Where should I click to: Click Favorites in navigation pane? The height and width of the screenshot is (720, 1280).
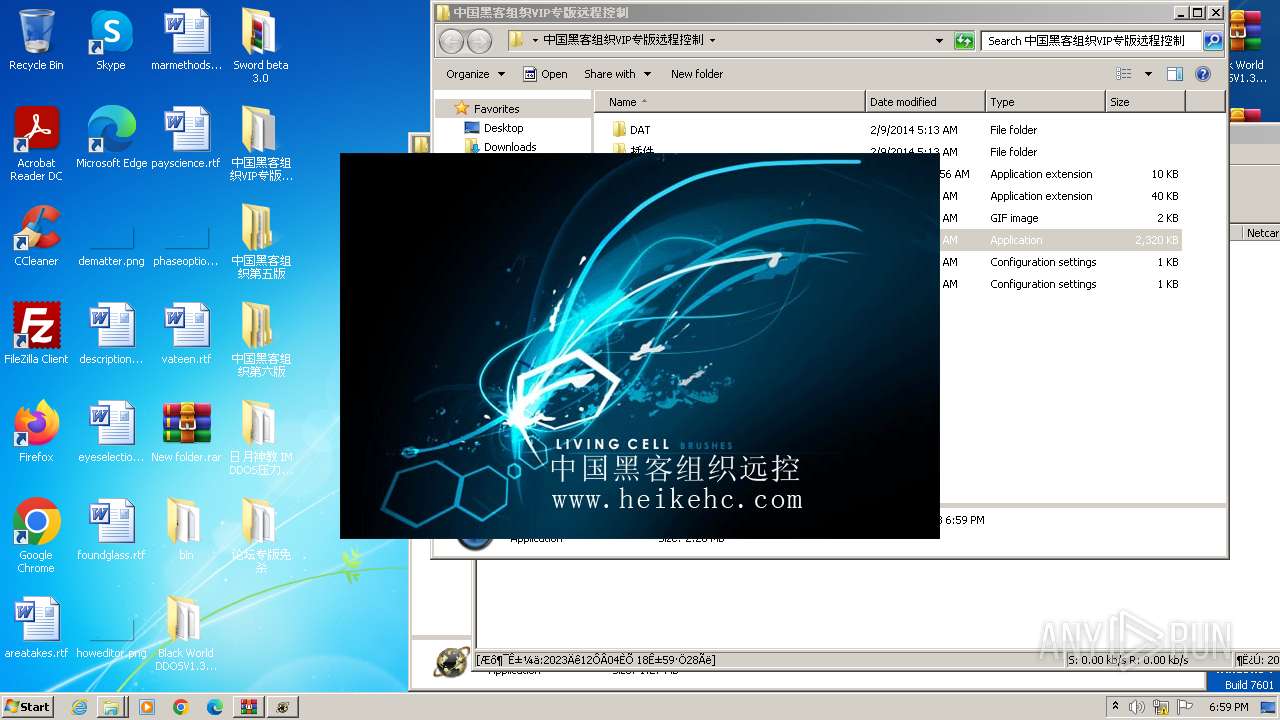pos(496,109)
